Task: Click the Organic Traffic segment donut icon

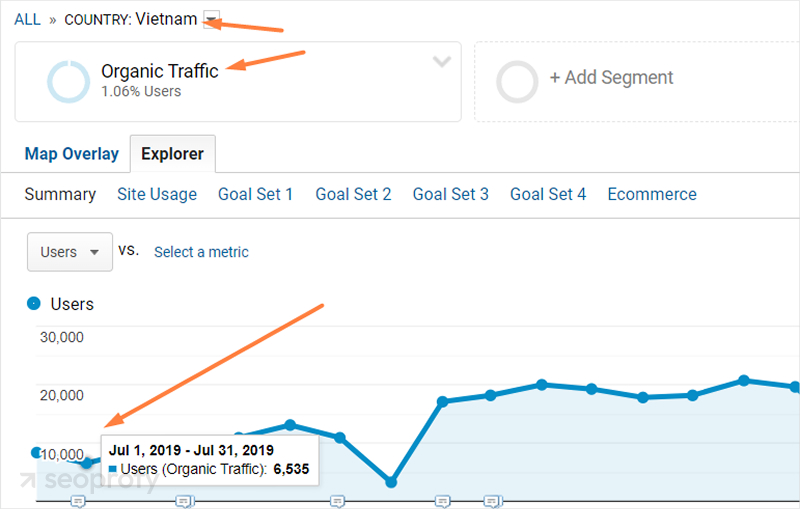Action: [69, 82]
